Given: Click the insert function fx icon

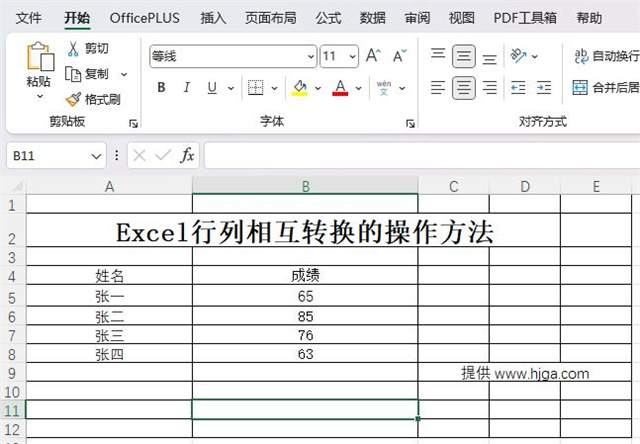Looking at the screenshot, I should click(x=187, y=155).
